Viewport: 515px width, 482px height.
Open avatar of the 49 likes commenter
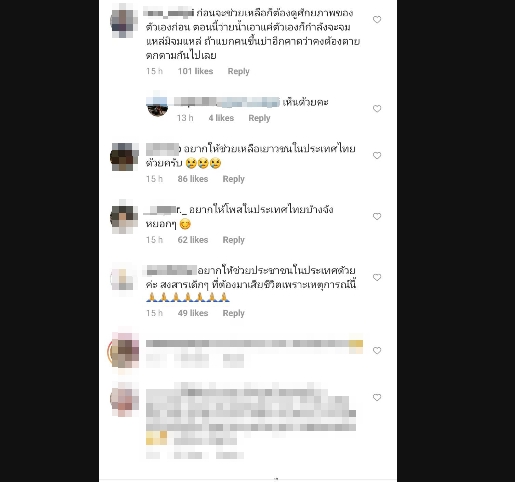(x=124, y=279)
